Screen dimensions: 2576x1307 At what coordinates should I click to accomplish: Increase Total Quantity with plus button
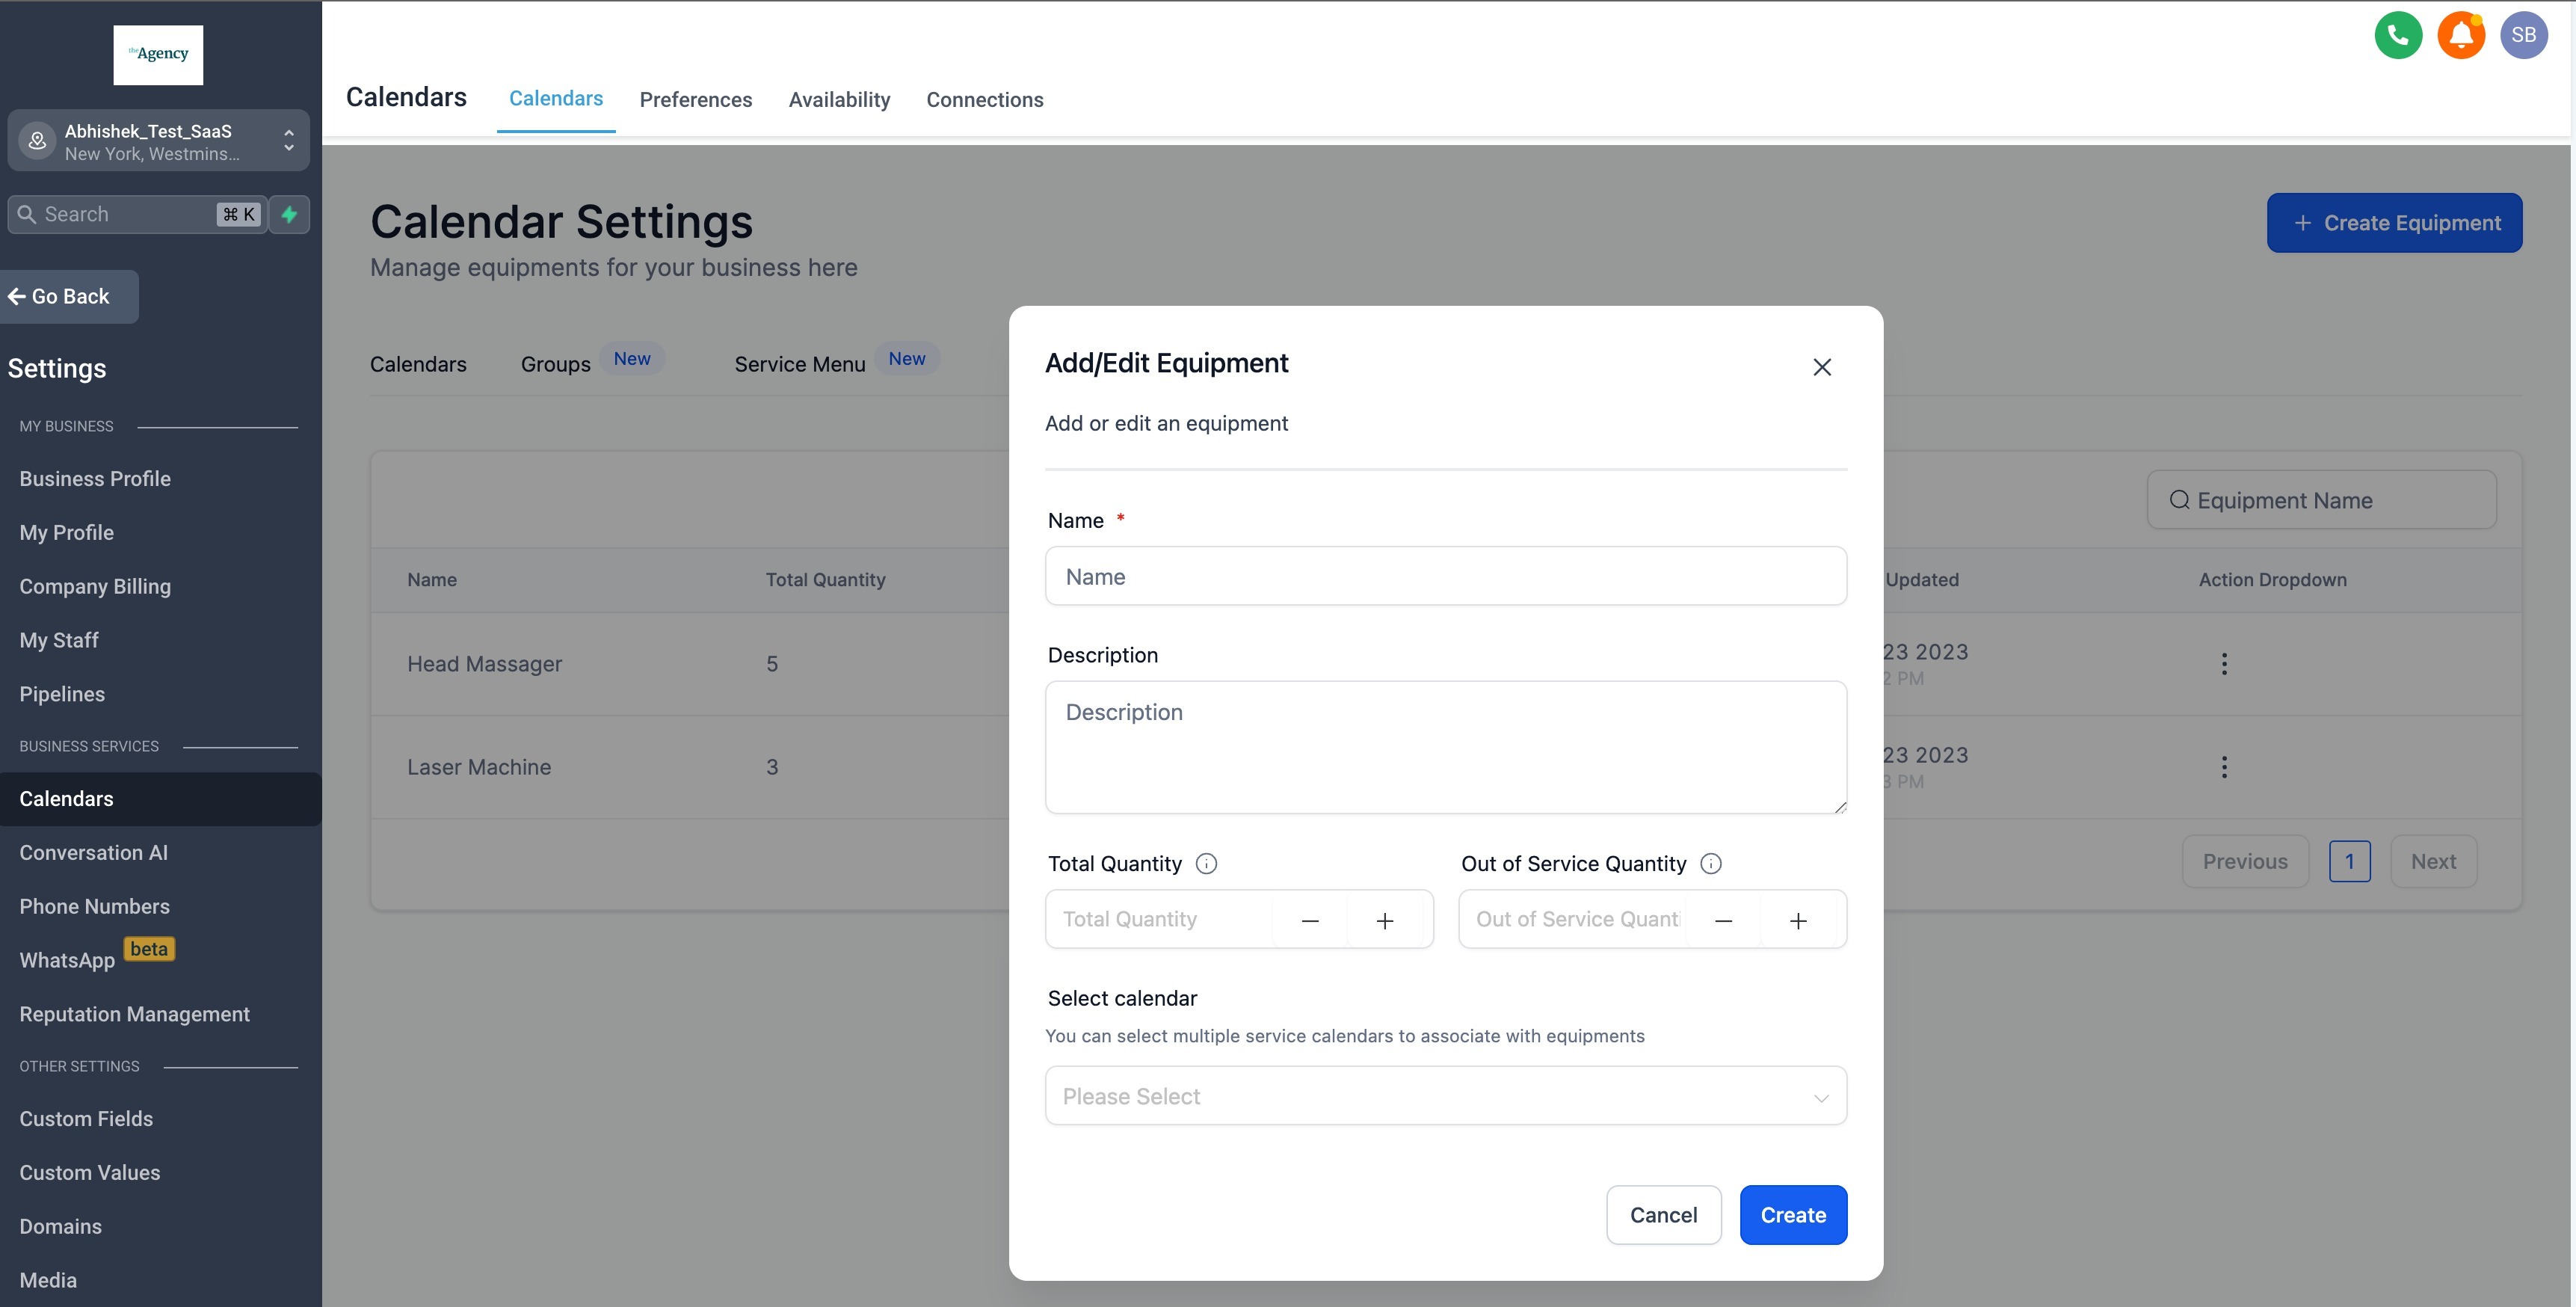tap(1384, 920)
